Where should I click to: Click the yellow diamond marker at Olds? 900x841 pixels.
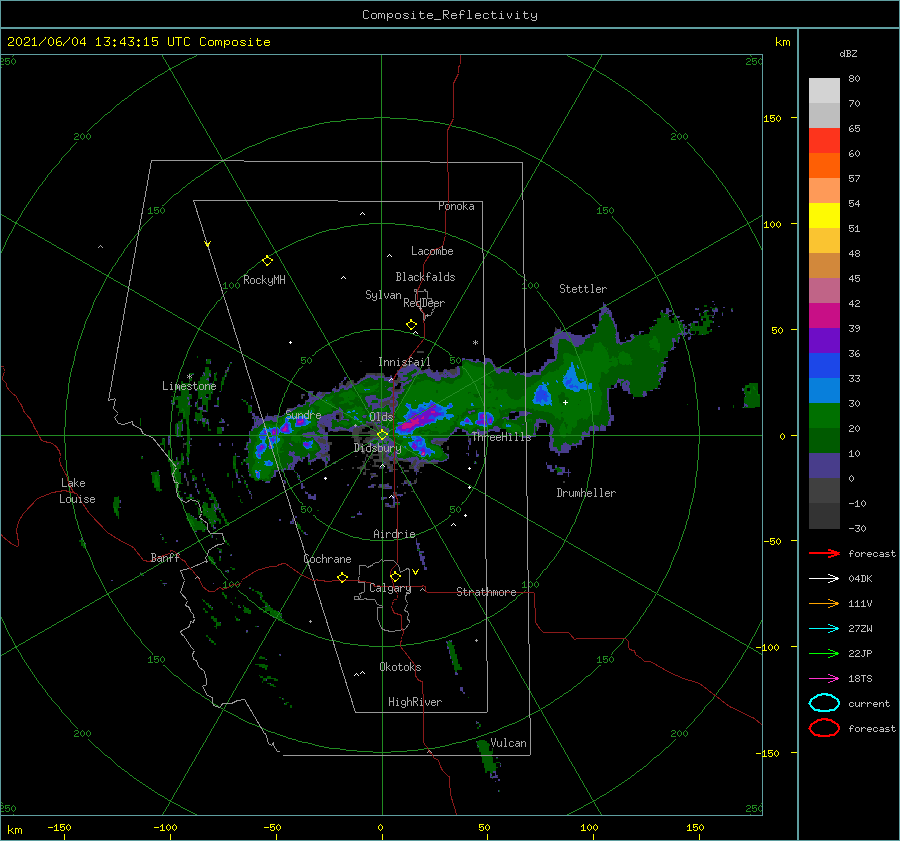point(382,435)
